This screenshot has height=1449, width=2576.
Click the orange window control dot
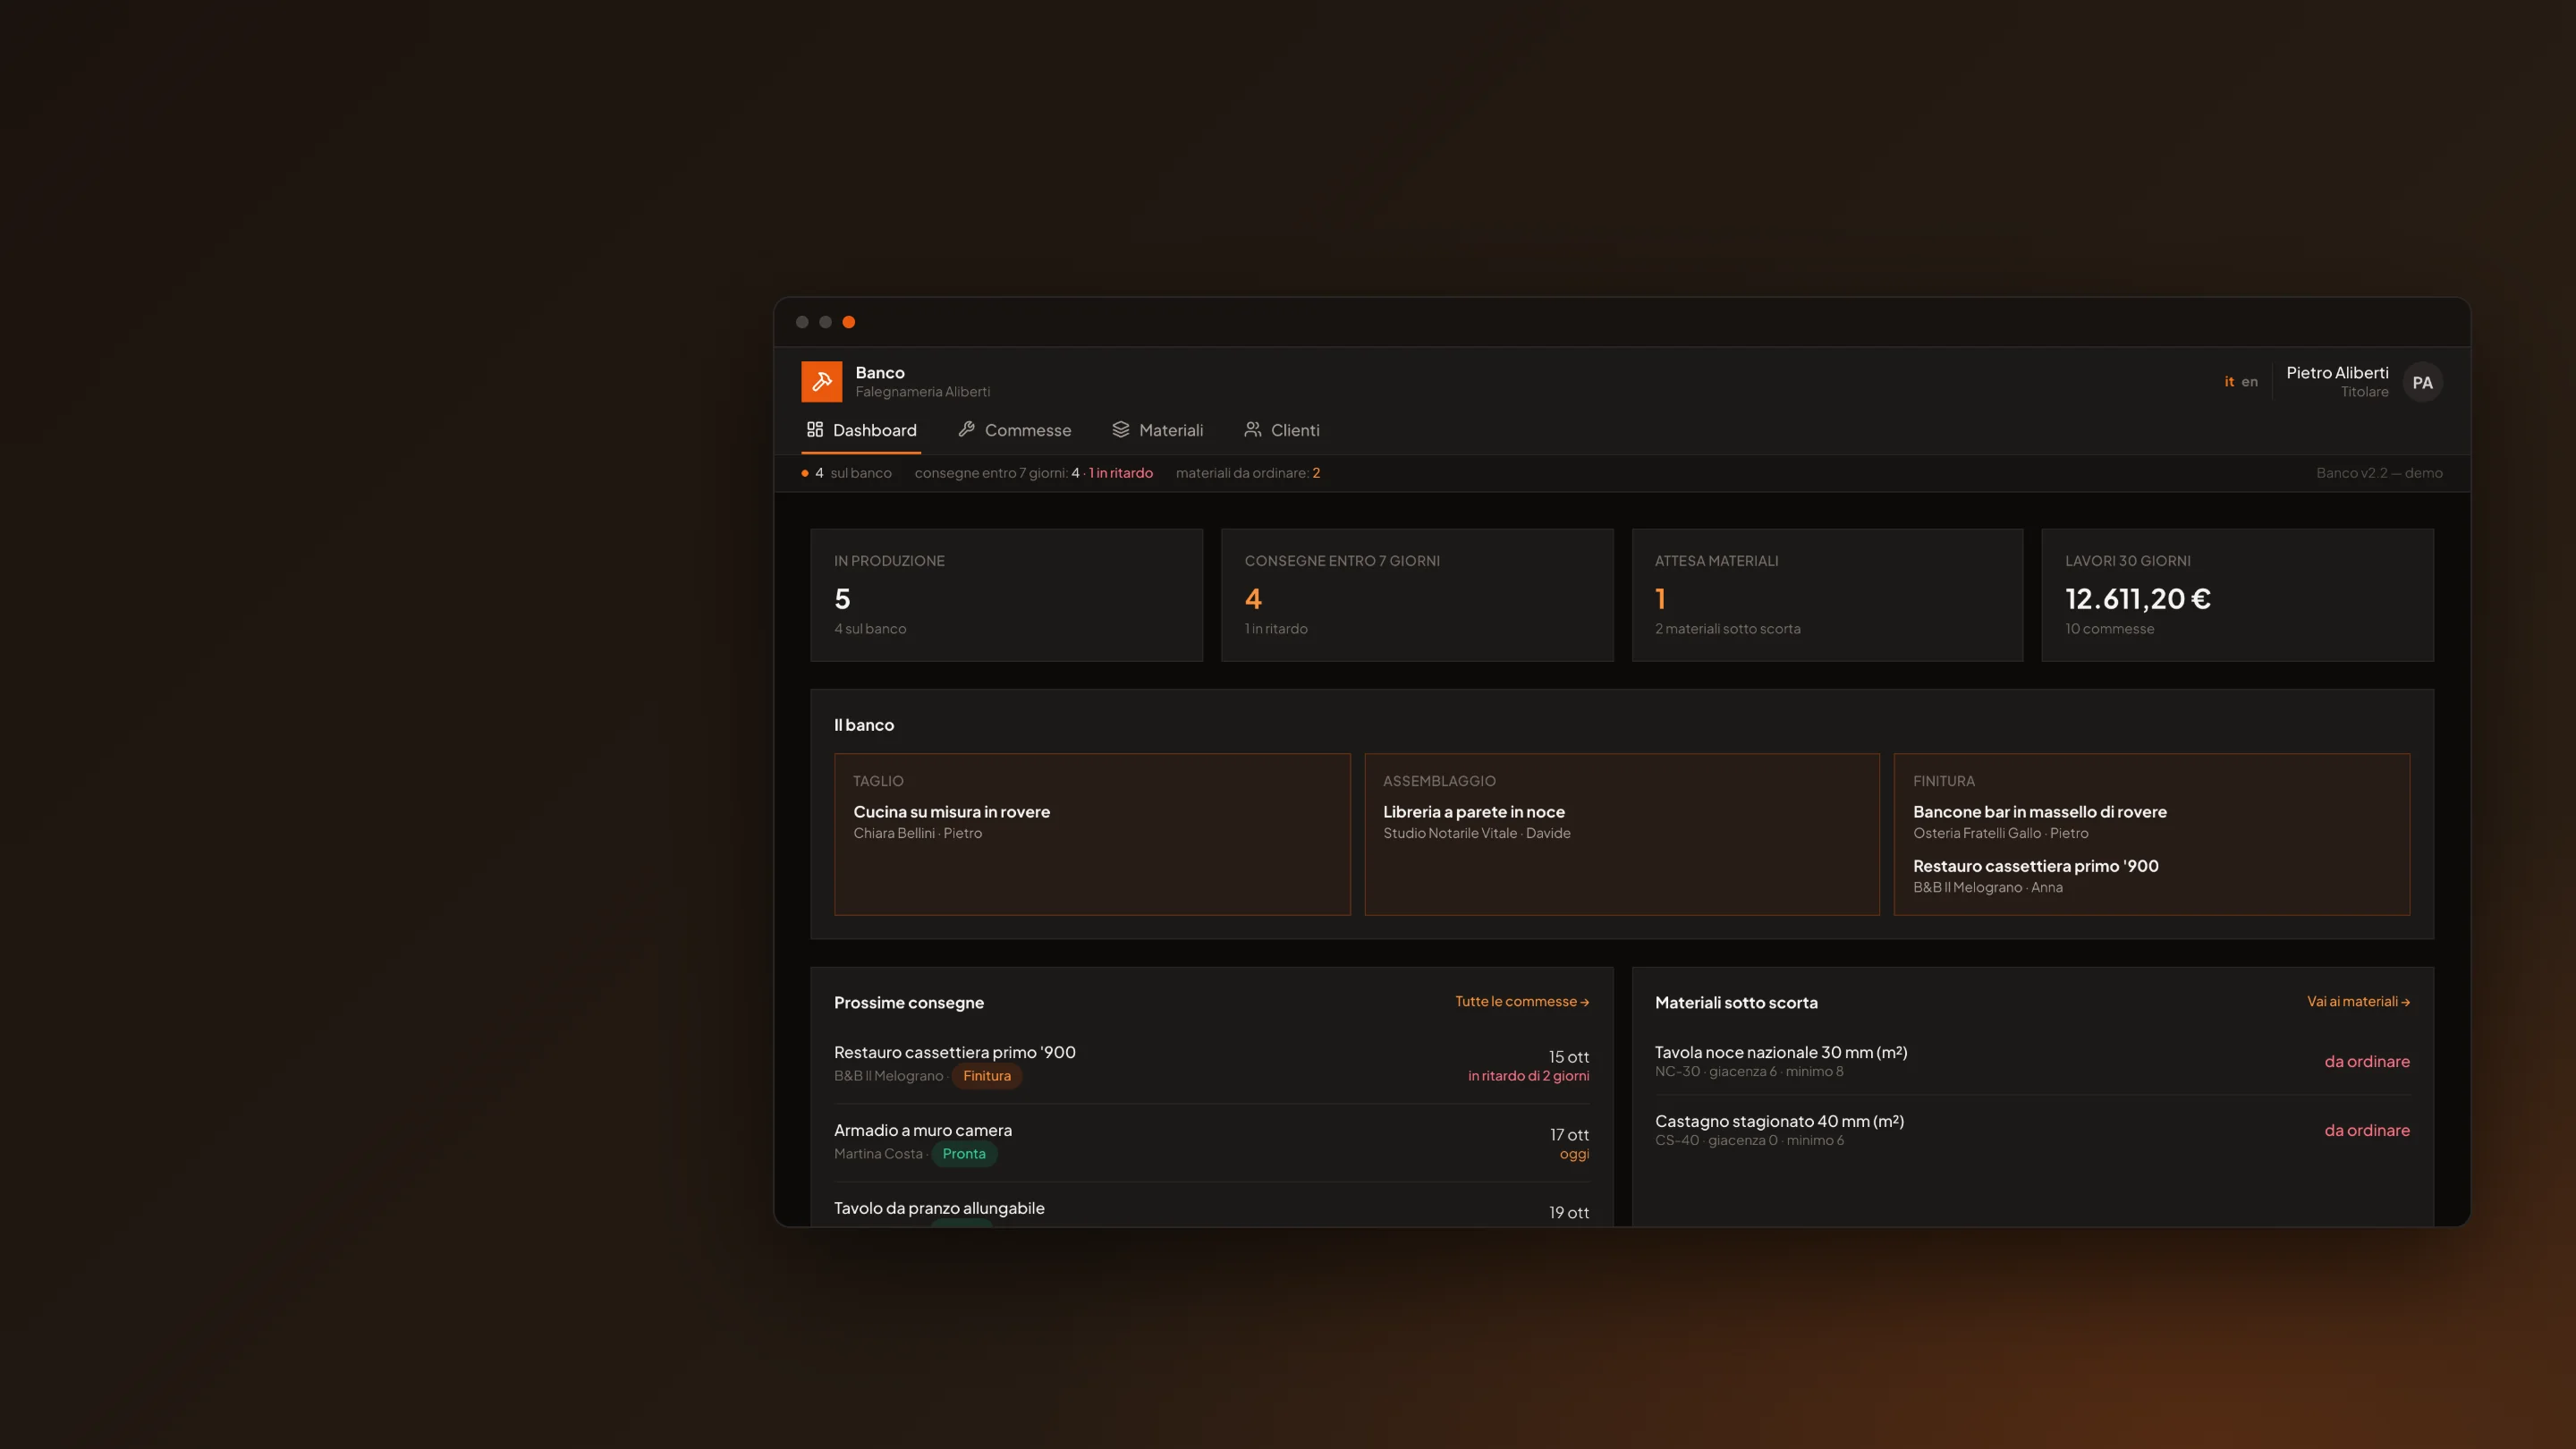click(x=848, y=322)
